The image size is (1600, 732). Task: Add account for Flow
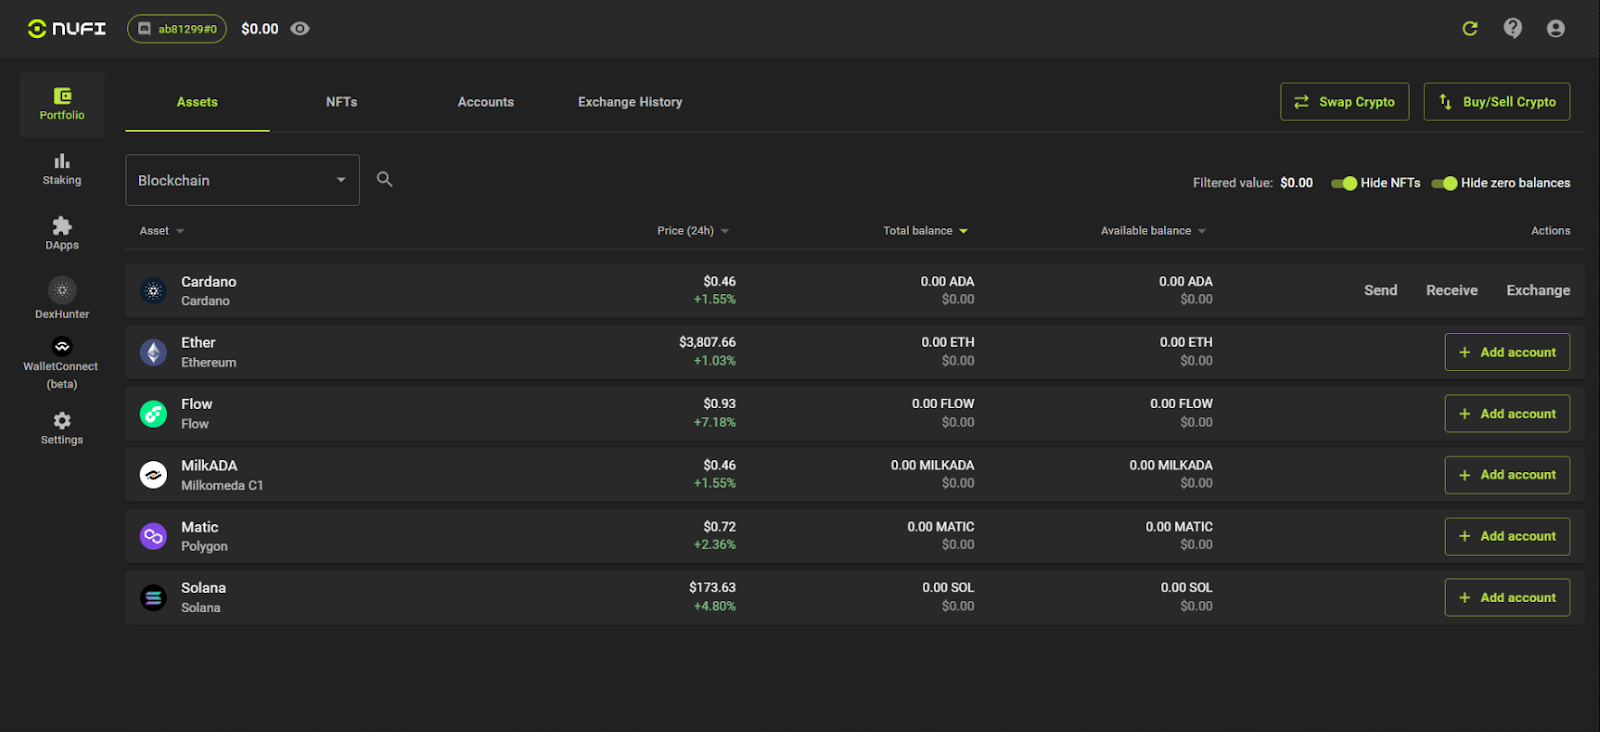tap(1507, 413)
